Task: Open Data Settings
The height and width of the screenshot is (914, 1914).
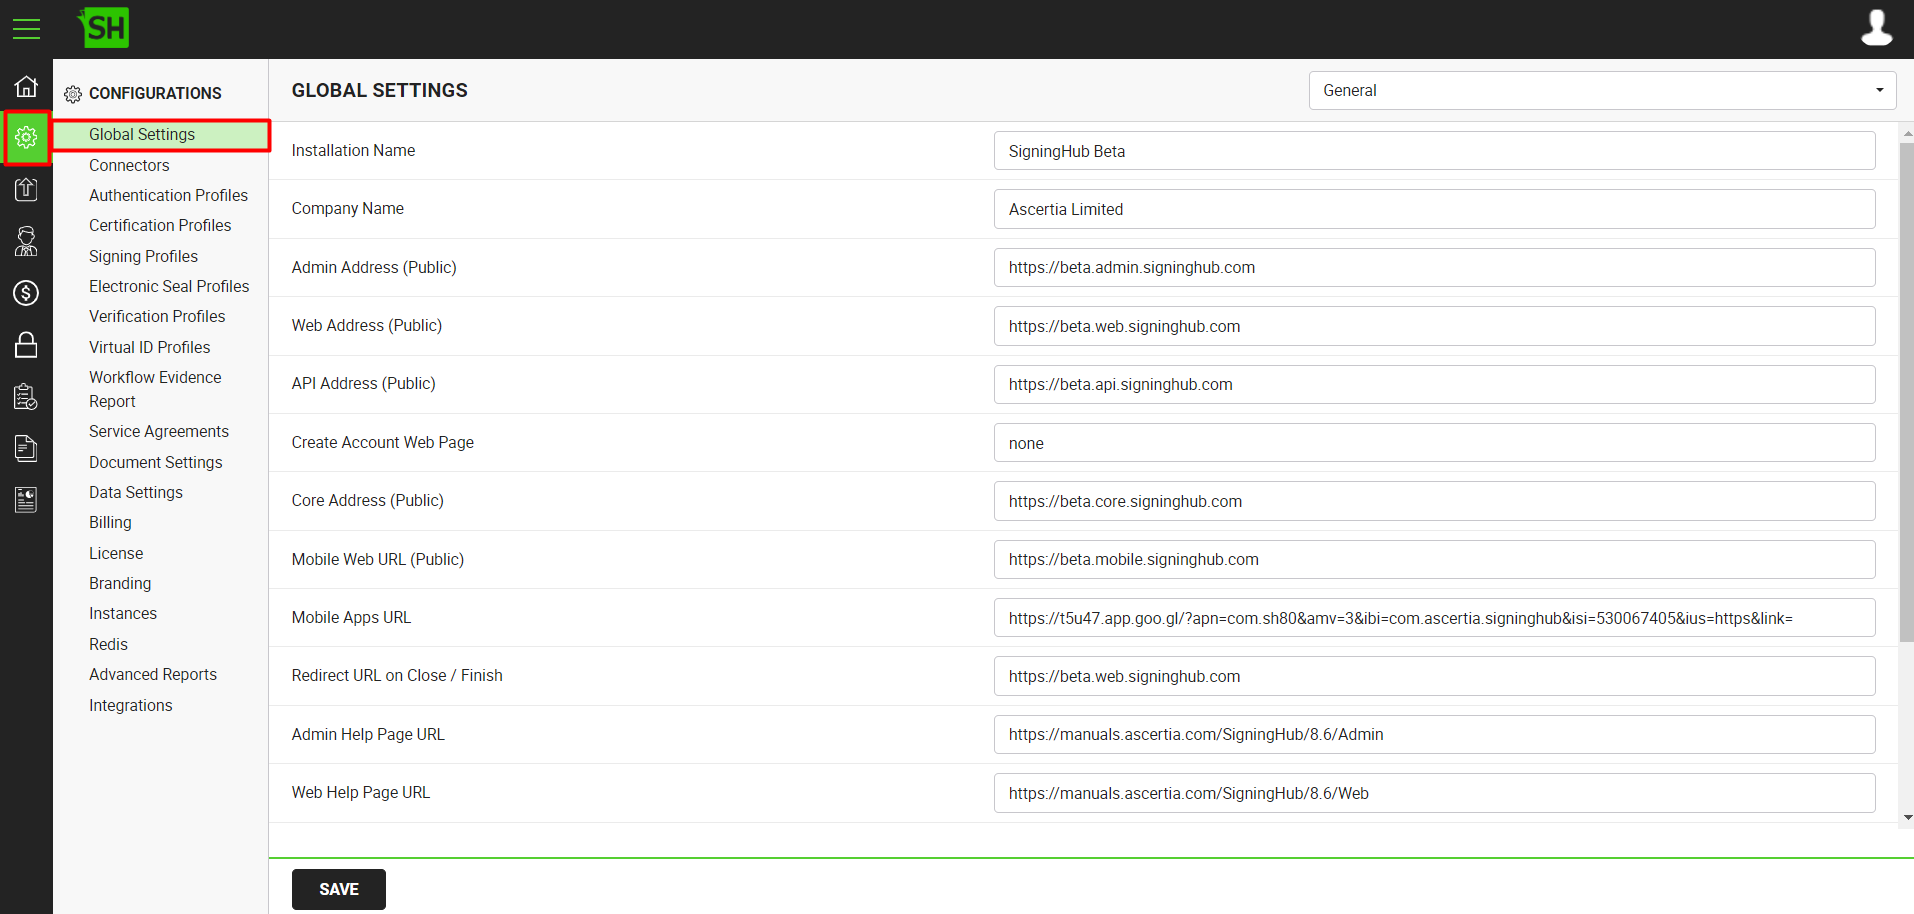Action: click(x=135, y=492)
